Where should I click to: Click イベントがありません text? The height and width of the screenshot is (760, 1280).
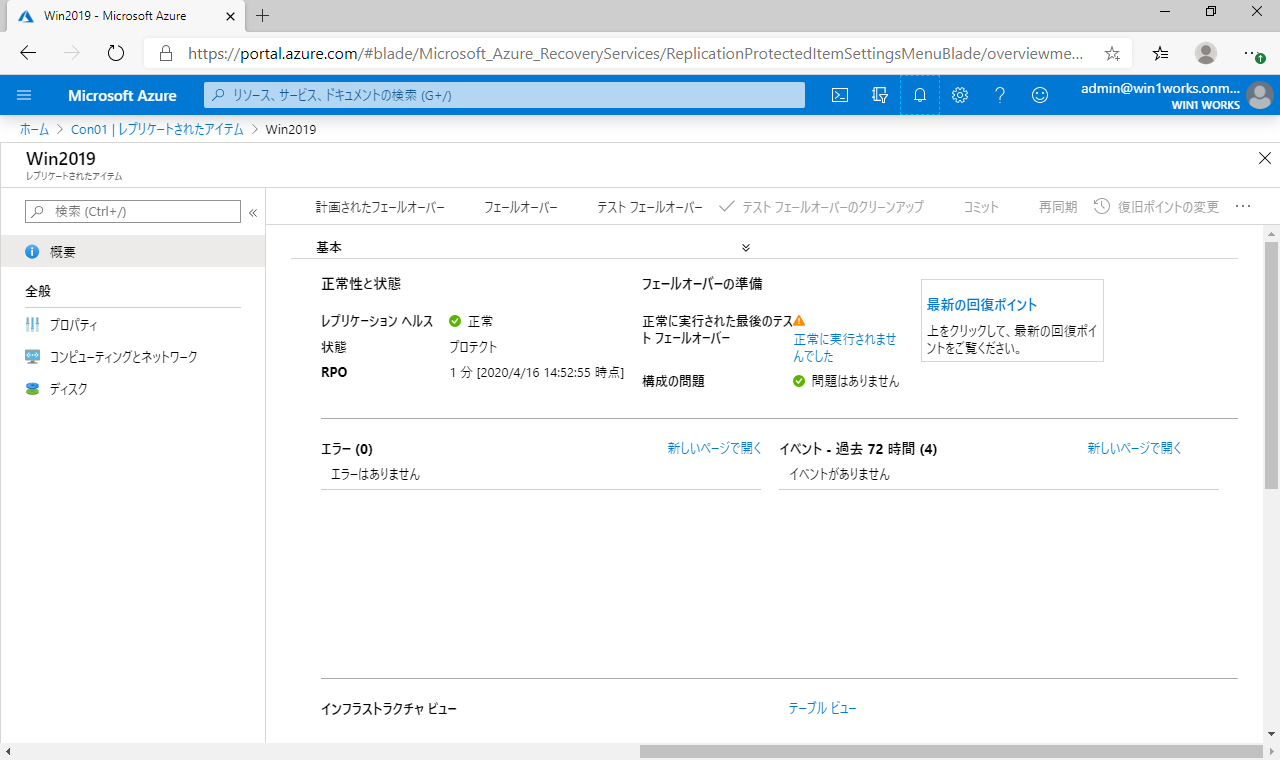[839, 474]
